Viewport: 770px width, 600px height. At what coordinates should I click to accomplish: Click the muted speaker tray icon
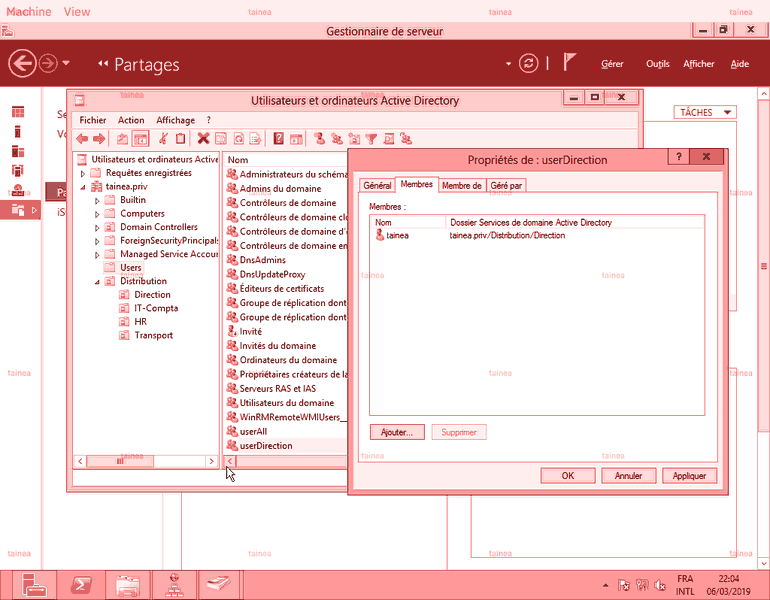pos(660,585)
